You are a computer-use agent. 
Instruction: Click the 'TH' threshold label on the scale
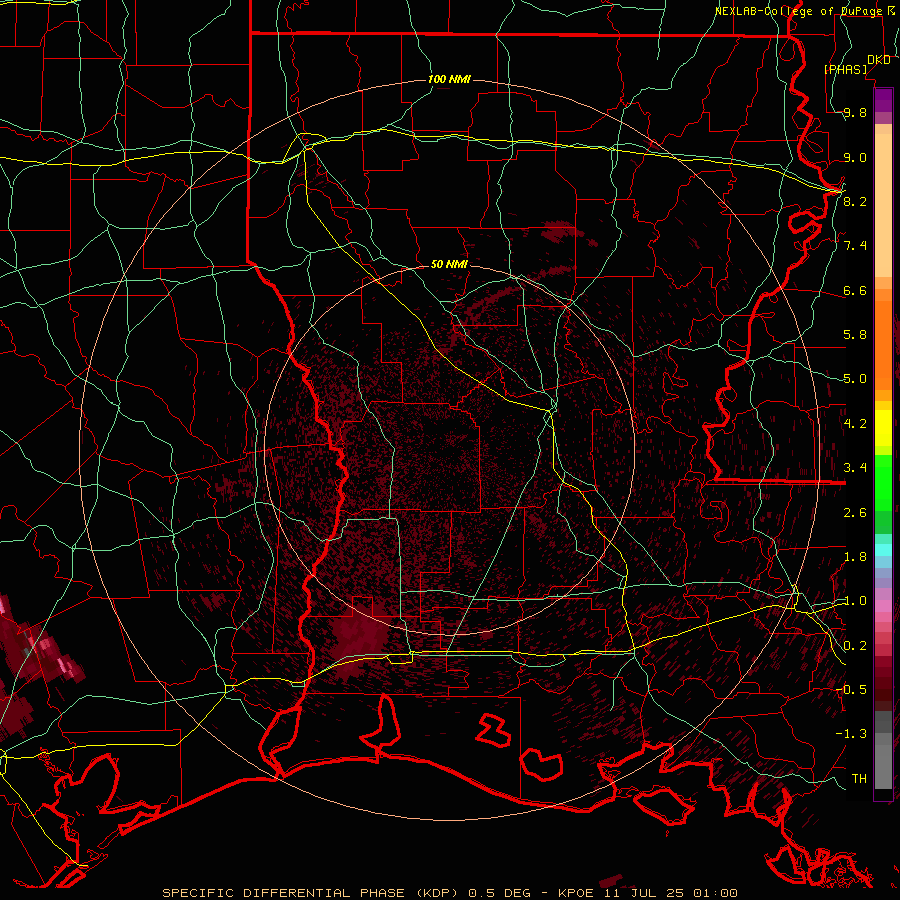click(859, 778)
